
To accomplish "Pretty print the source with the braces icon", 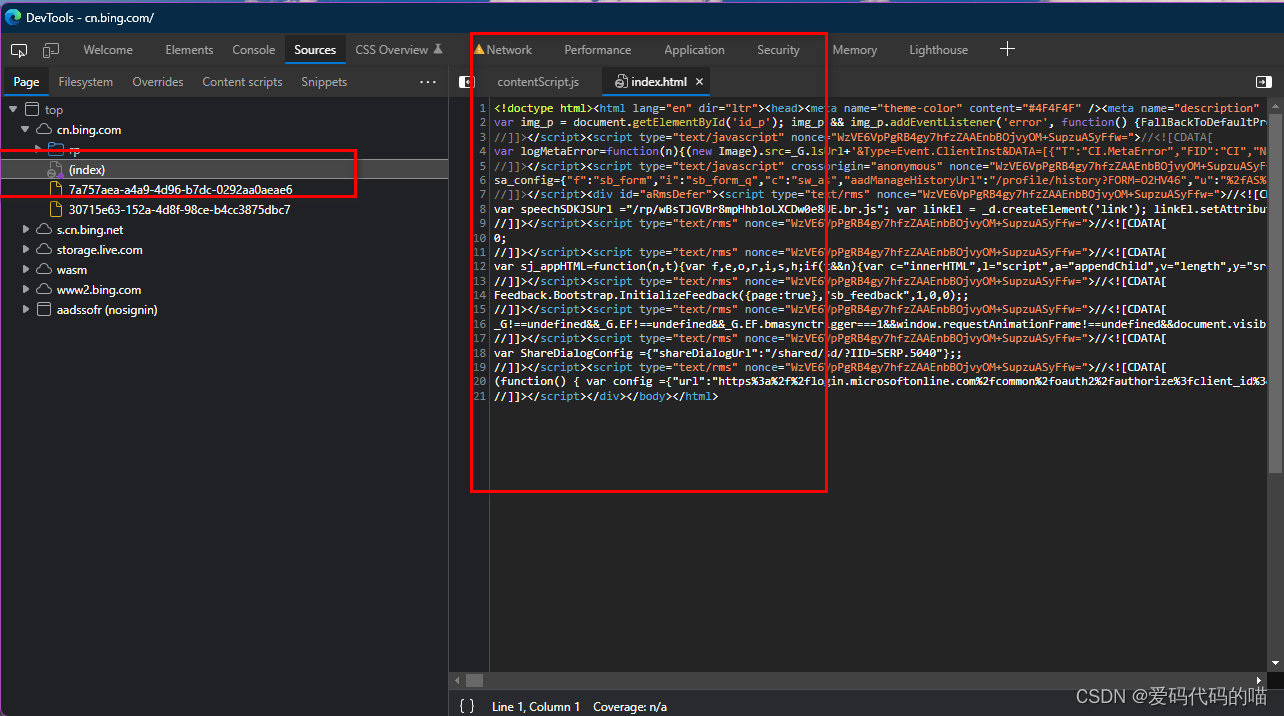I will [x=467, y=706].
